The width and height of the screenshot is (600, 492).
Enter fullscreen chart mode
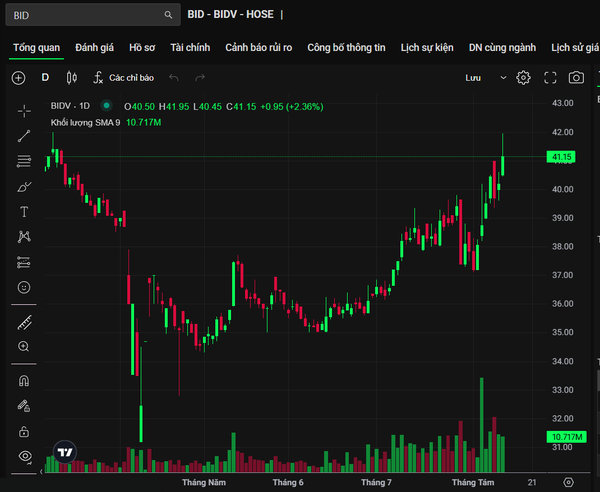550,78
